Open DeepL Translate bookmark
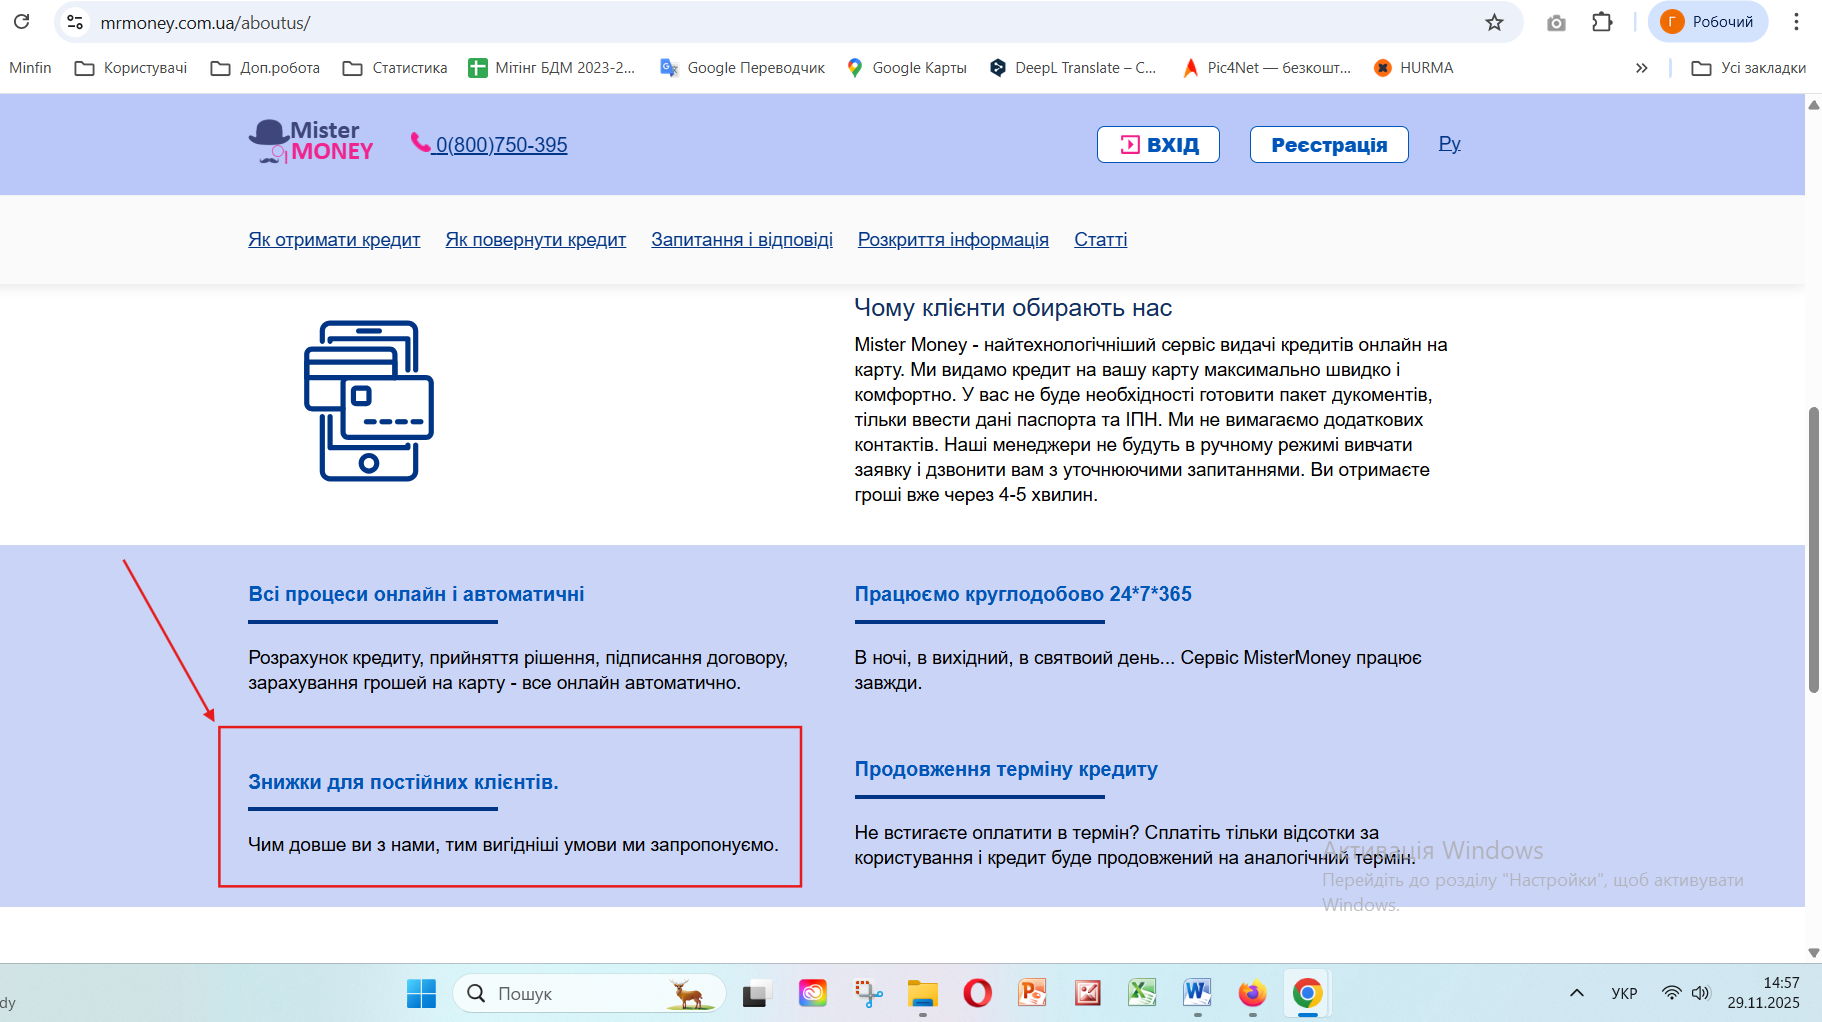 (1073, 68)
